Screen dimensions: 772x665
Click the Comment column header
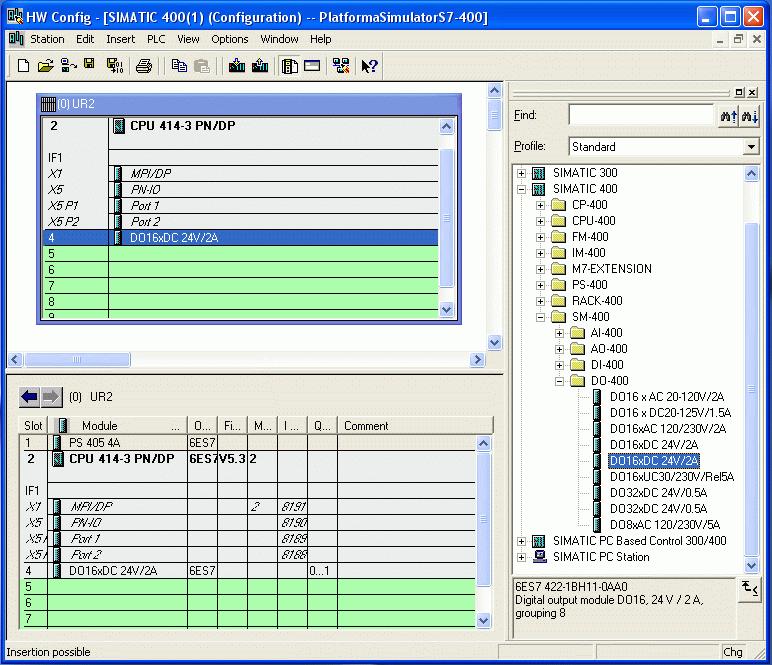(415, 425)
